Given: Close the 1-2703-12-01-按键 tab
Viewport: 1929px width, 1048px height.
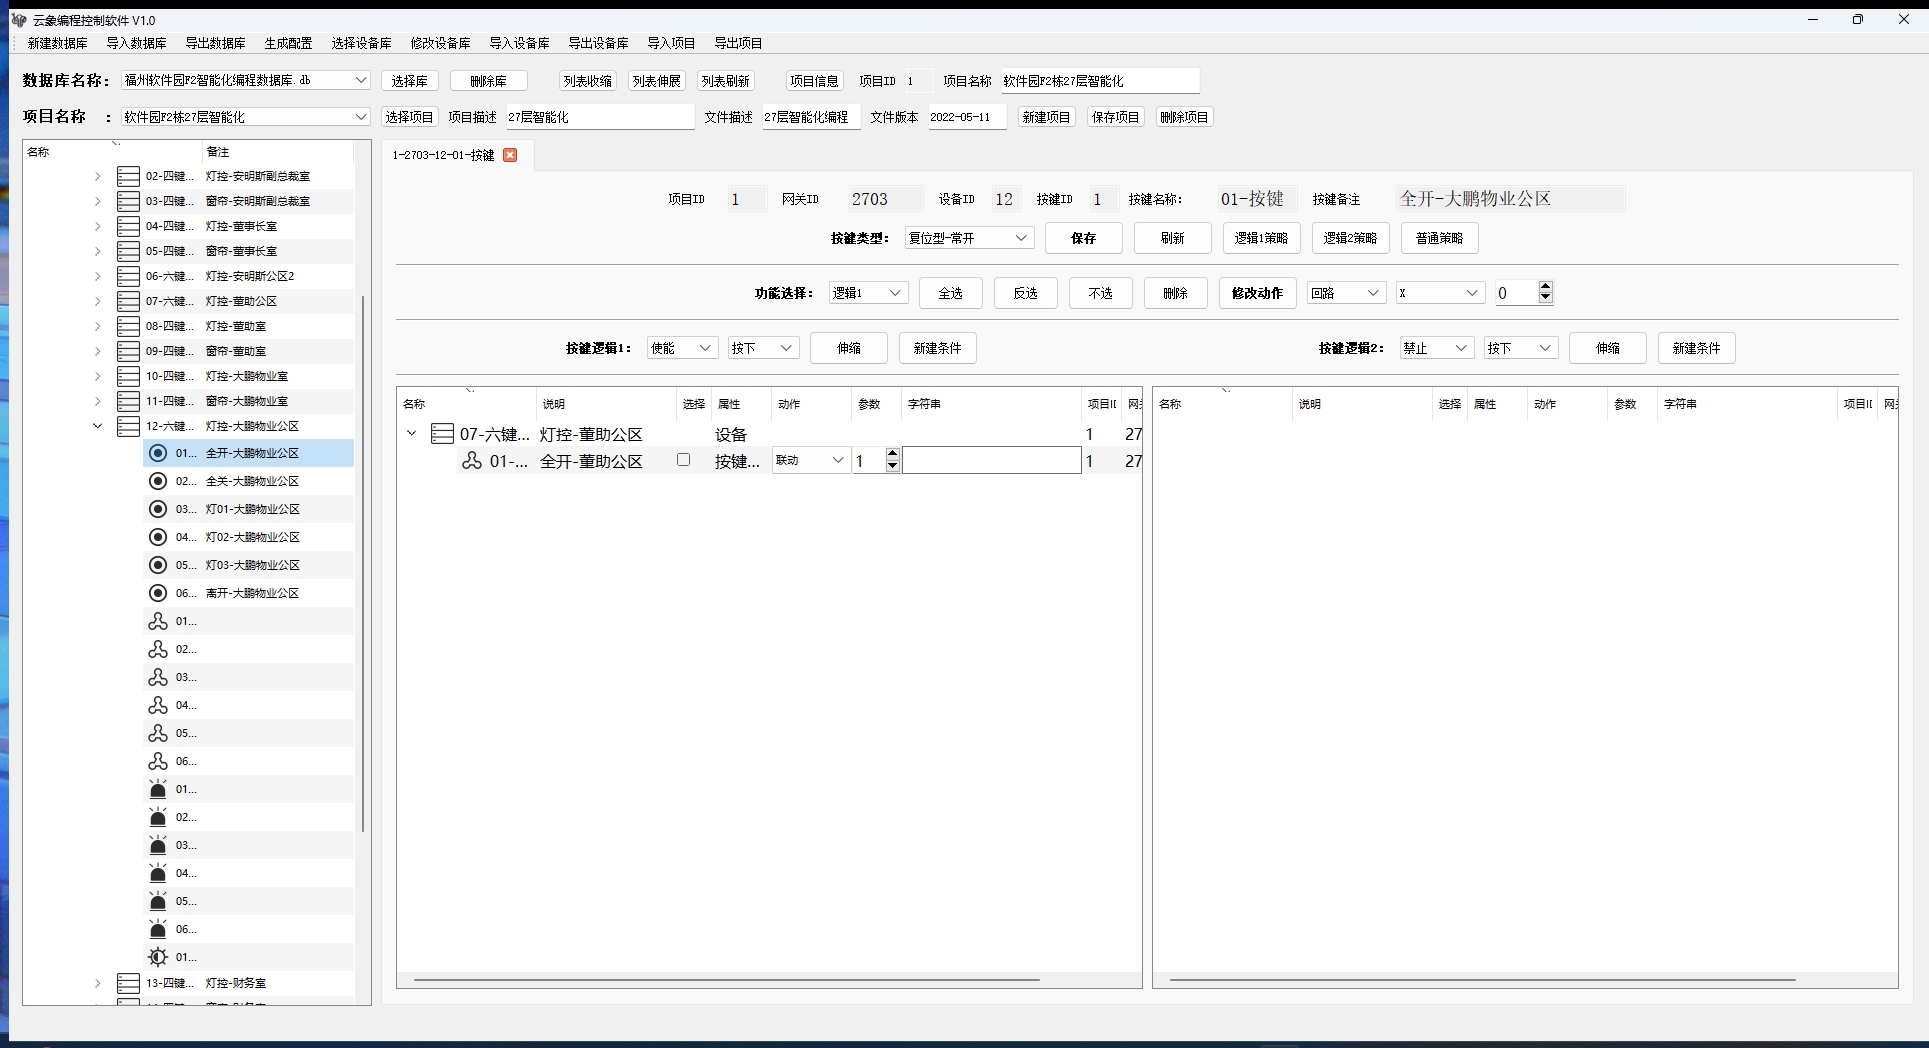Looking at the screenshot, I should click(x=510, y=155).
